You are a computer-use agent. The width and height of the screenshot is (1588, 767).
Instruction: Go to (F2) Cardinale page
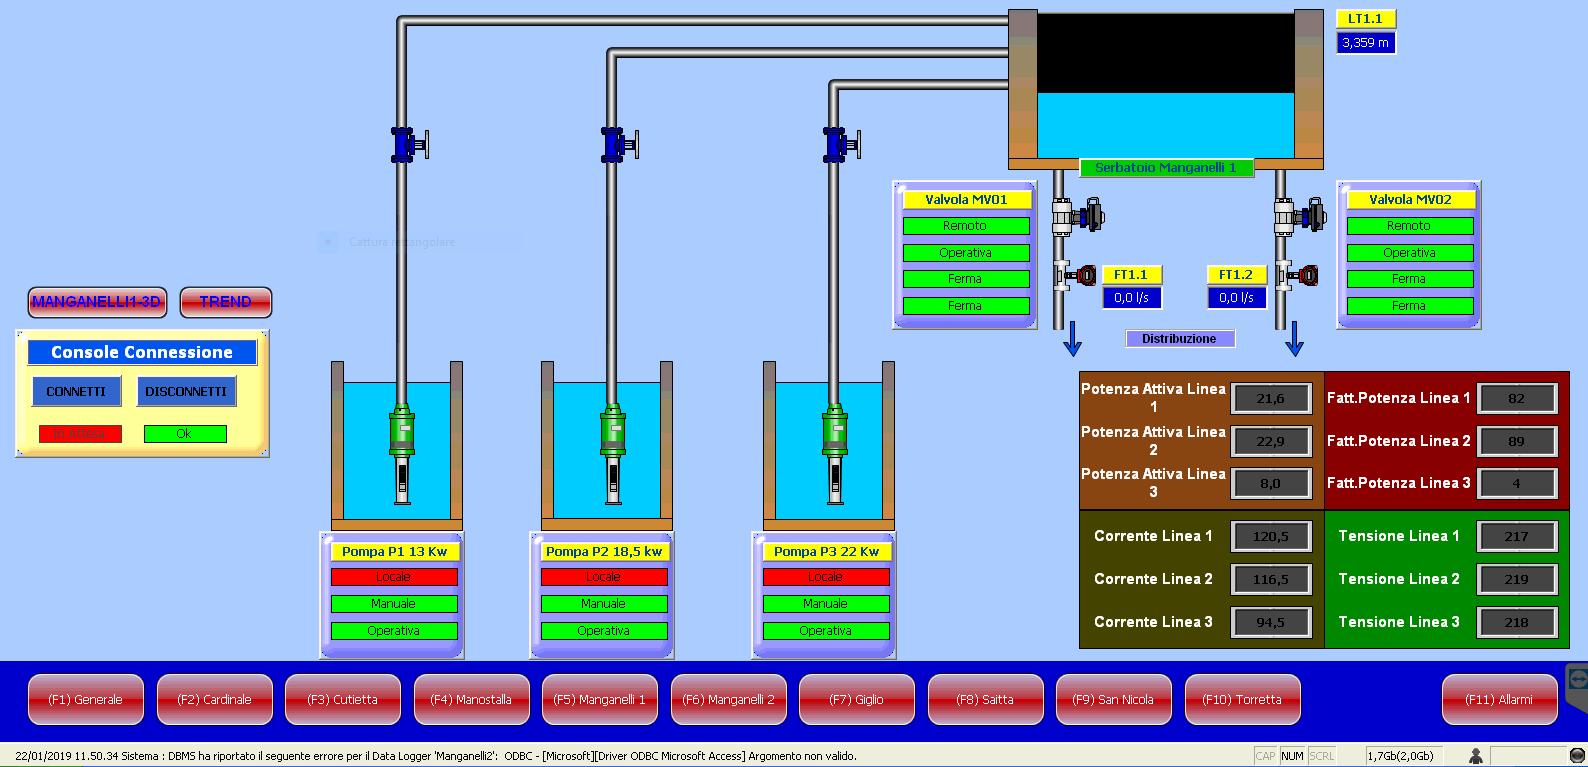[x=215, y=699]
